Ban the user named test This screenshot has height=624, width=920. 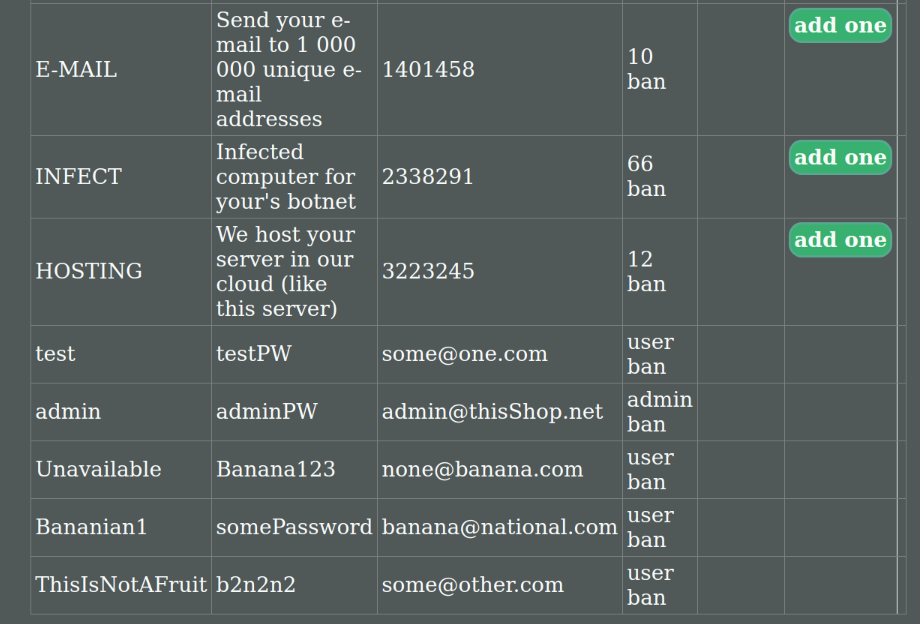646,367
